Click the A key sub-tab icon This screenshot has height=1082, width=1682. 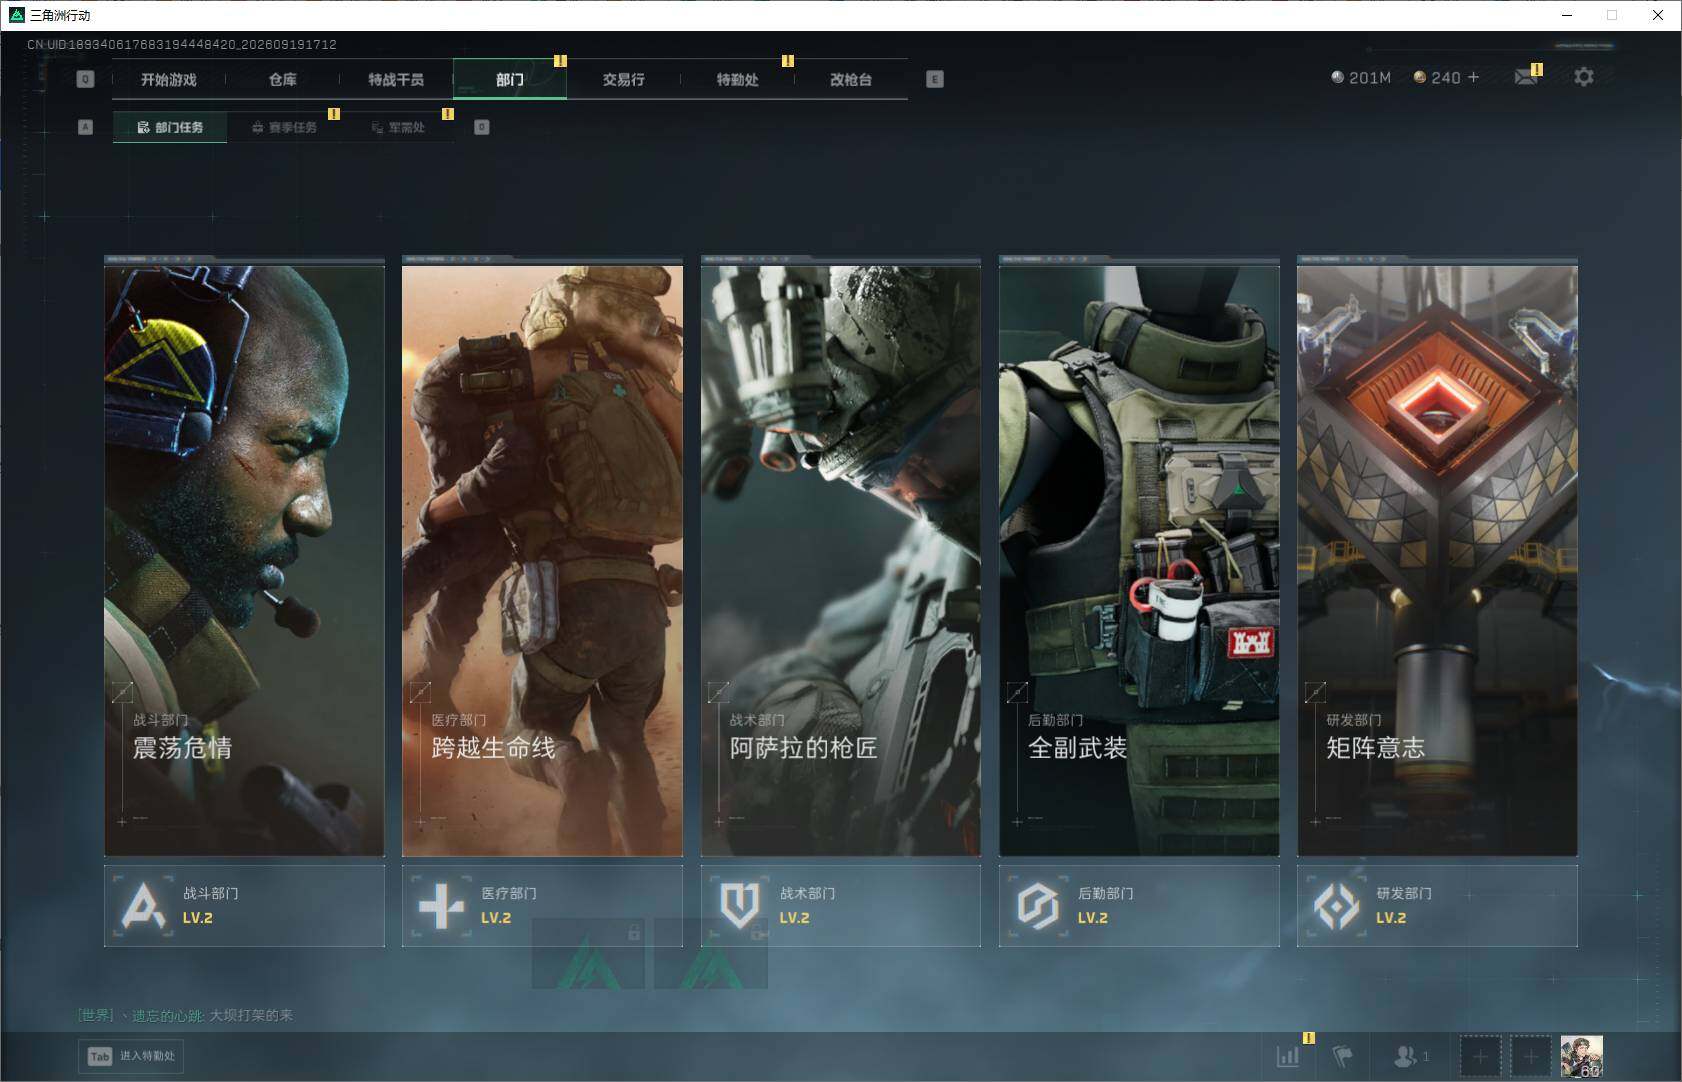click(85, 127)
